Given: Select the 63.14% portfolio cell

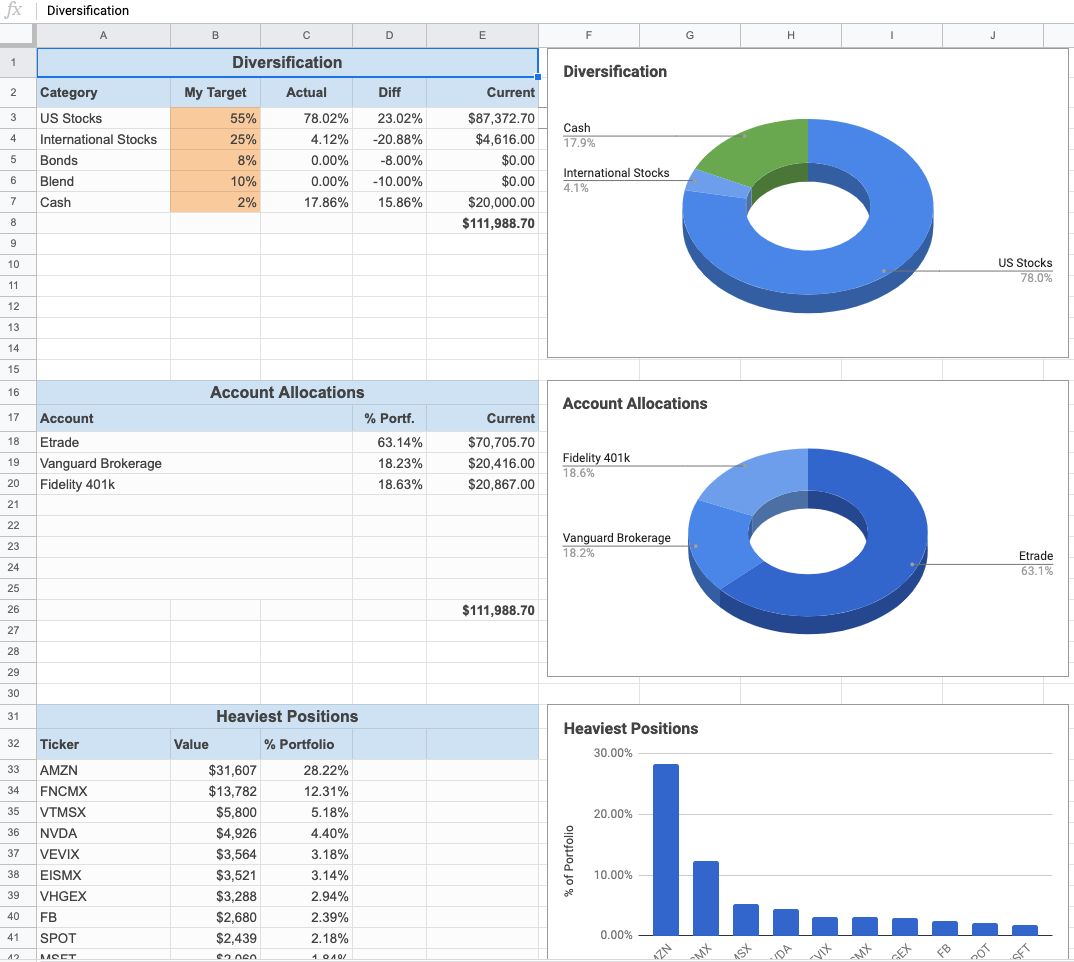Looking at the screenshot, I should tap(389, 442).
